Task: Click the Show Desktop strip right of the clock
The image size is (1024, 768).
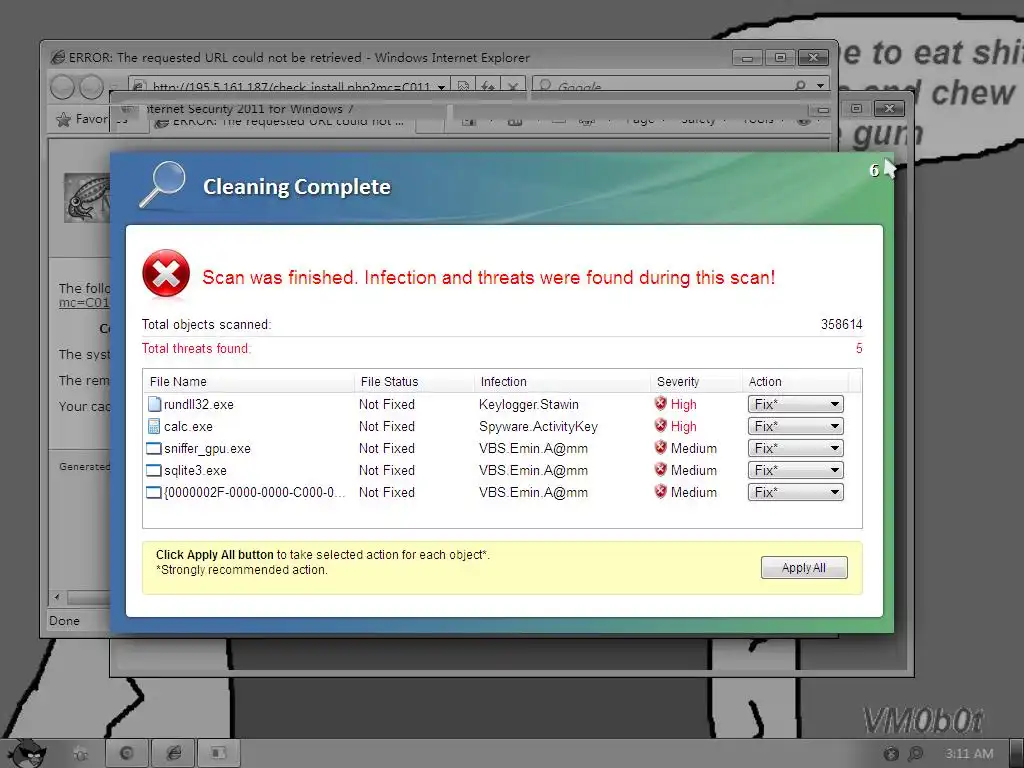Action: [x=1016, y=753]
